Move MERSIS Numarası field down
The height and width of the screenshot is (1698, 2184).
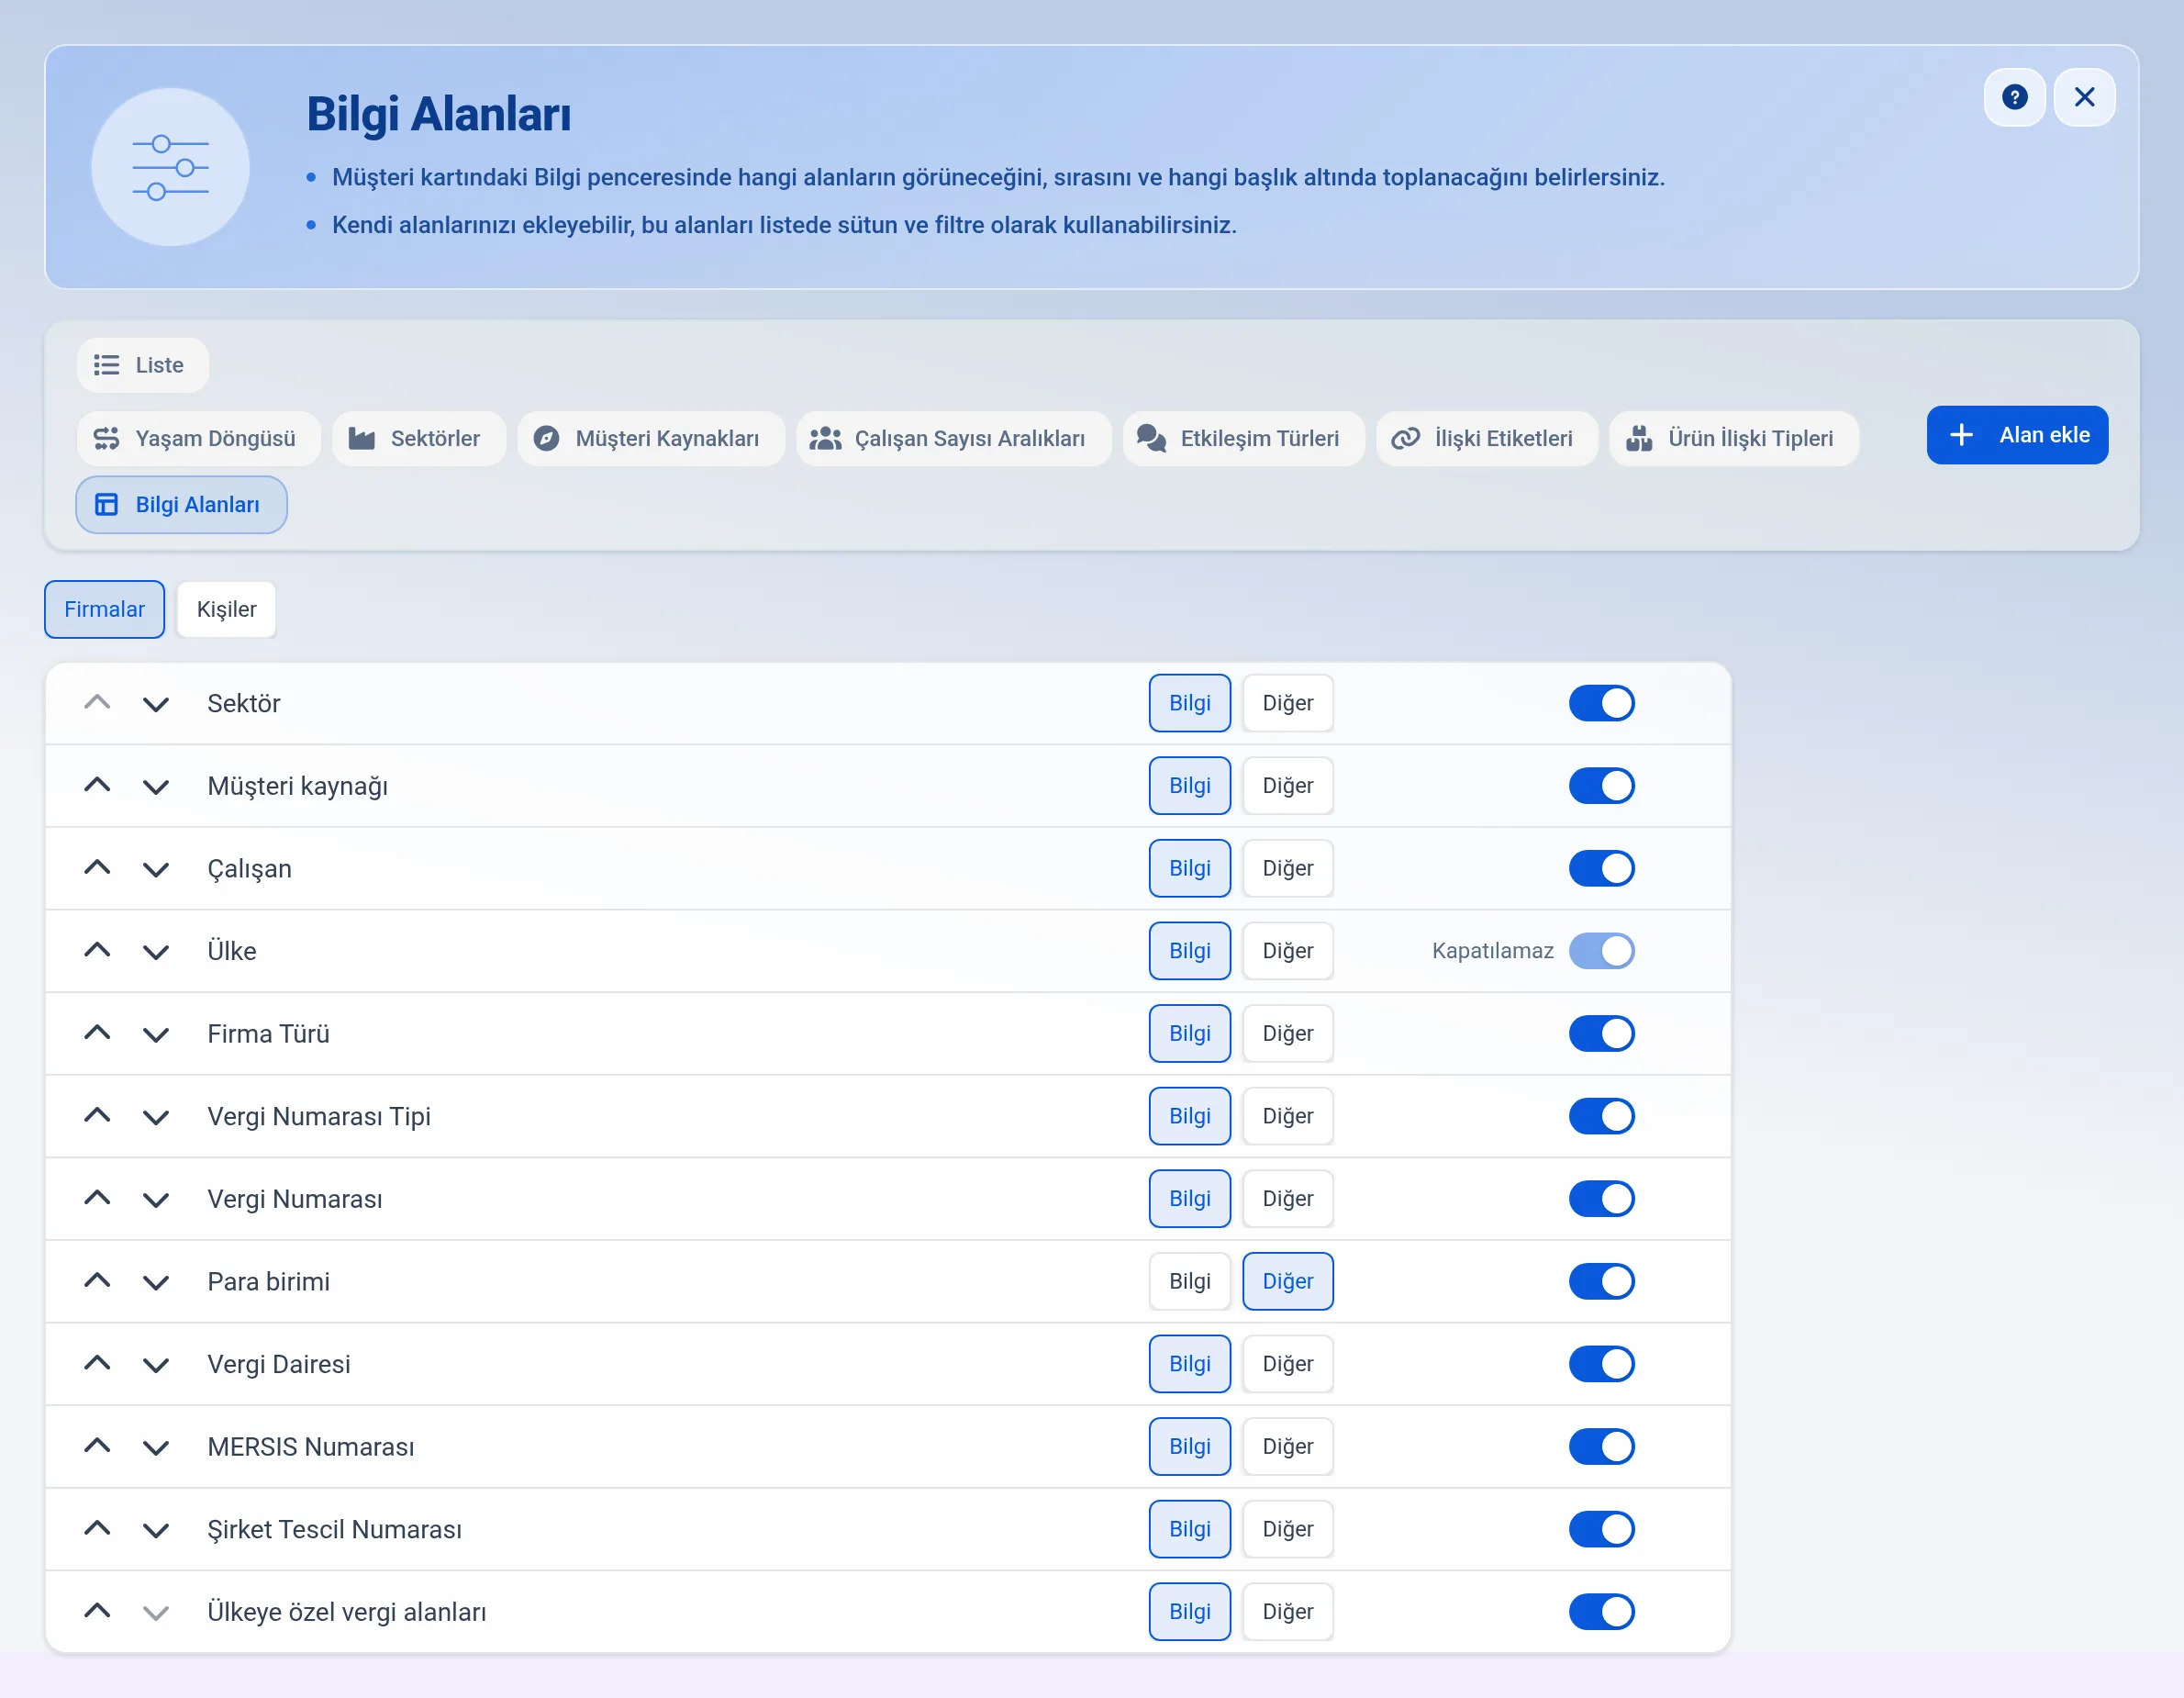155,1447
